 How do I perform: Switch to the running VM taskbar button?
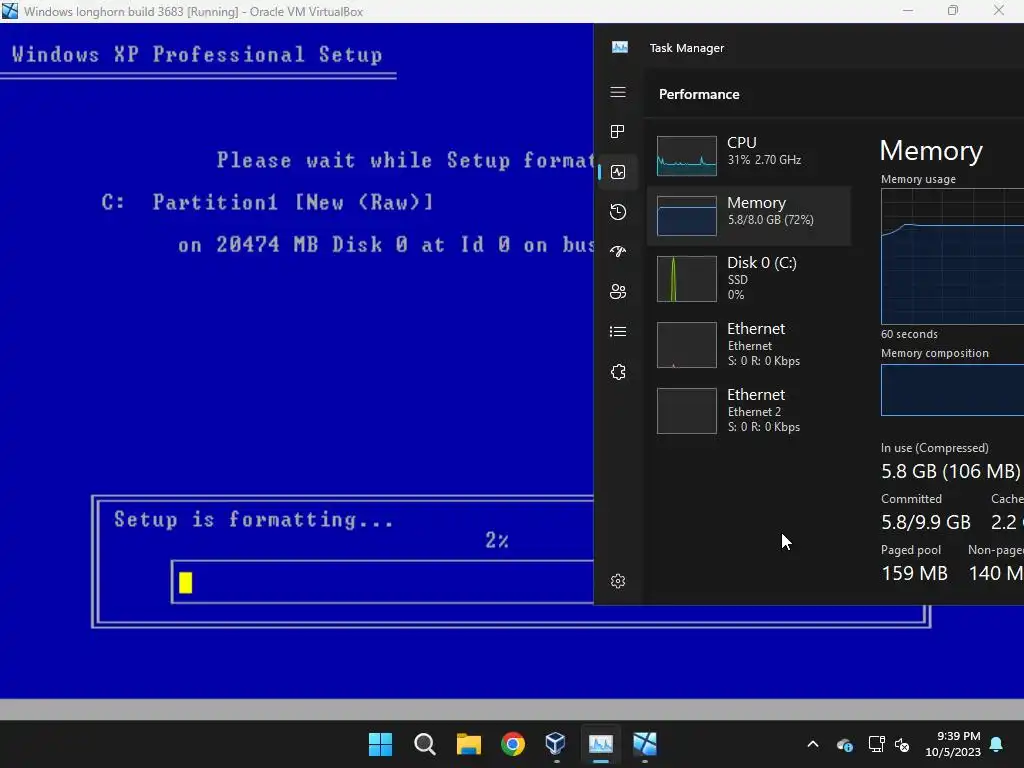(645, 744)
